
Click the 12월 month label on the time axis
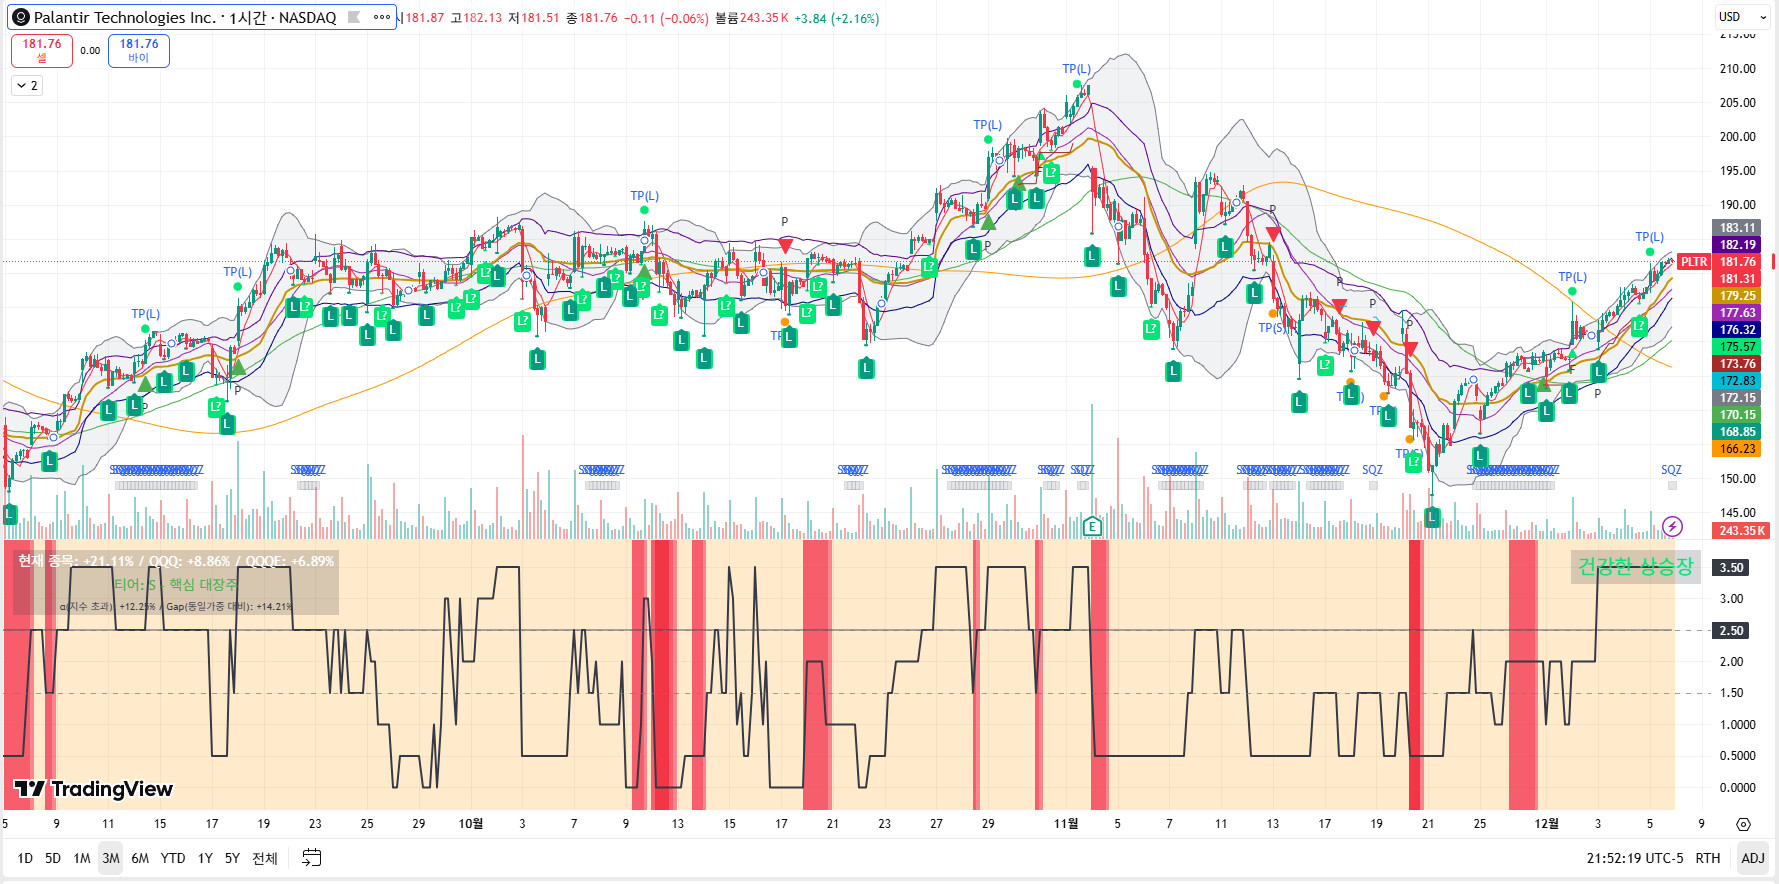[x=1547, y=824]
